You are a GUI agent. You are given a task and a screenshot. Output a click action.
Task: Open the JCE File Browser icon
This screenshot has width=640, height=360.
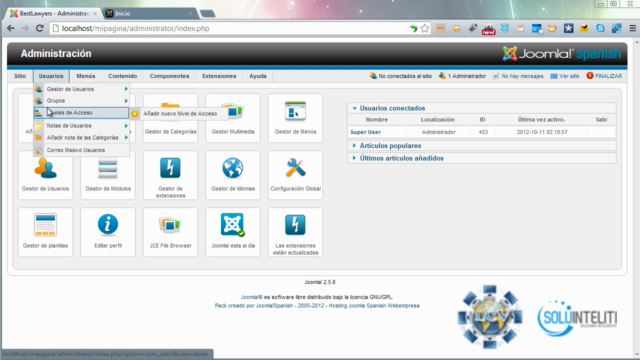pos(170,232)
